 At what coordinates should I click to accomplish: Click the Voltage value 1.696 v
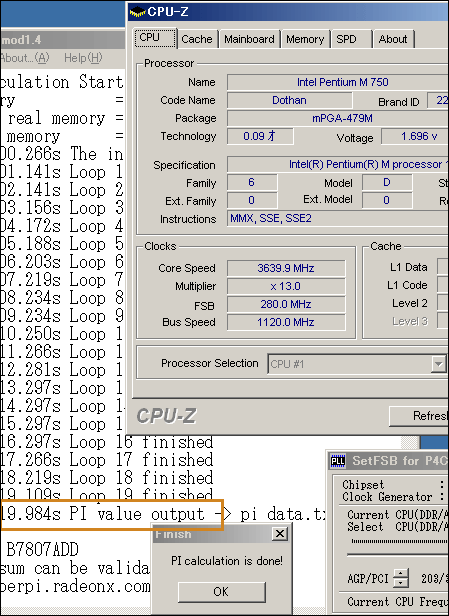415,136
